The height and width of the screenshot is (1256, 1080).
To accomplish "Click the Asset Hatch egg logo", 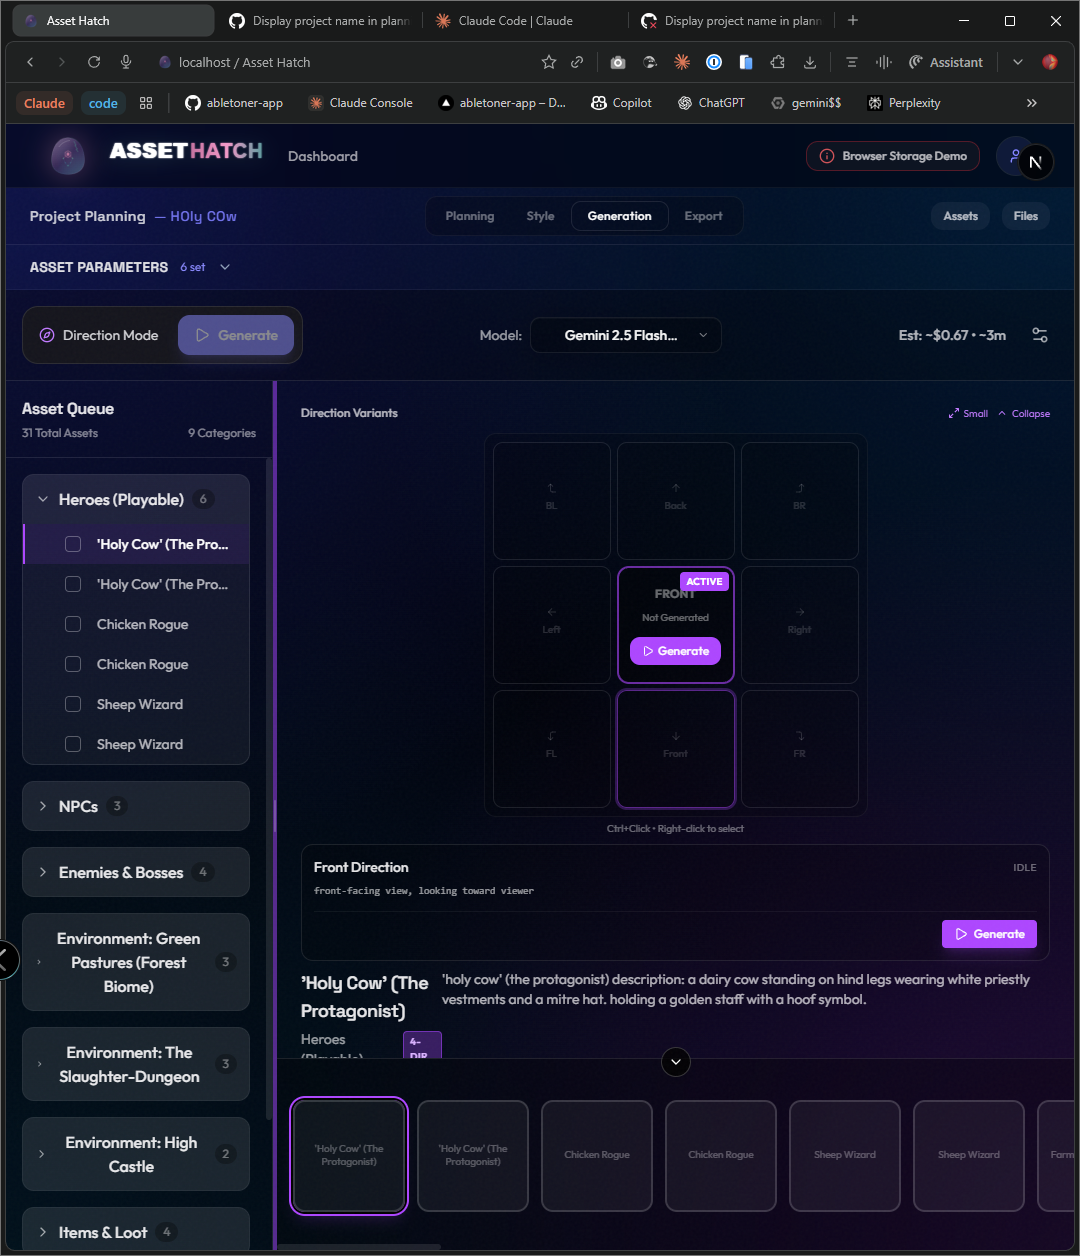I will (x=68, y=156).
